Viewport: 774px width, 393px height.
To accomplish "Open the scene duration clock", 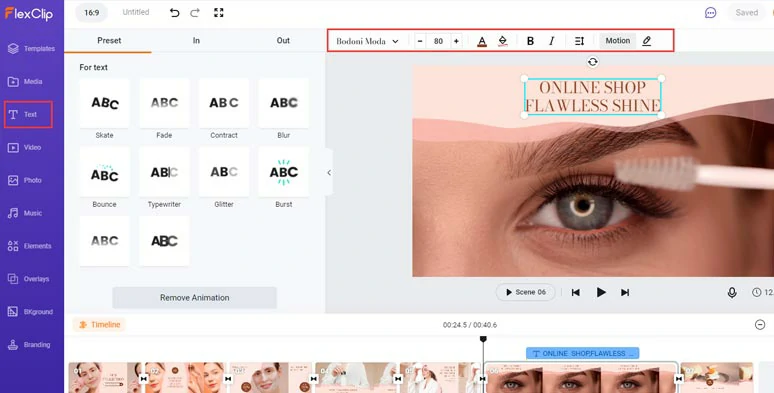I will 757,292.
